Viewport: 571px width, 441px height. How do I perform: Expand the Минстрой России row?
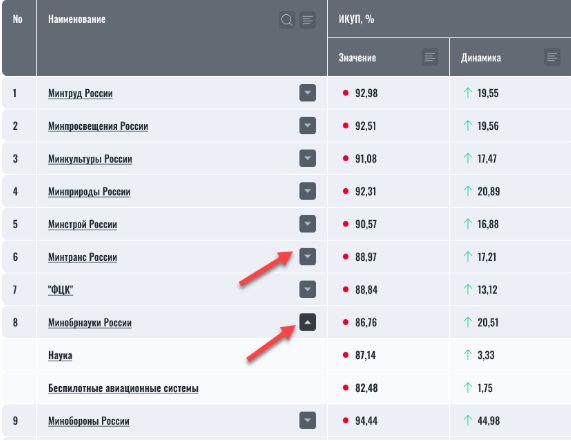tap(308, 224)
